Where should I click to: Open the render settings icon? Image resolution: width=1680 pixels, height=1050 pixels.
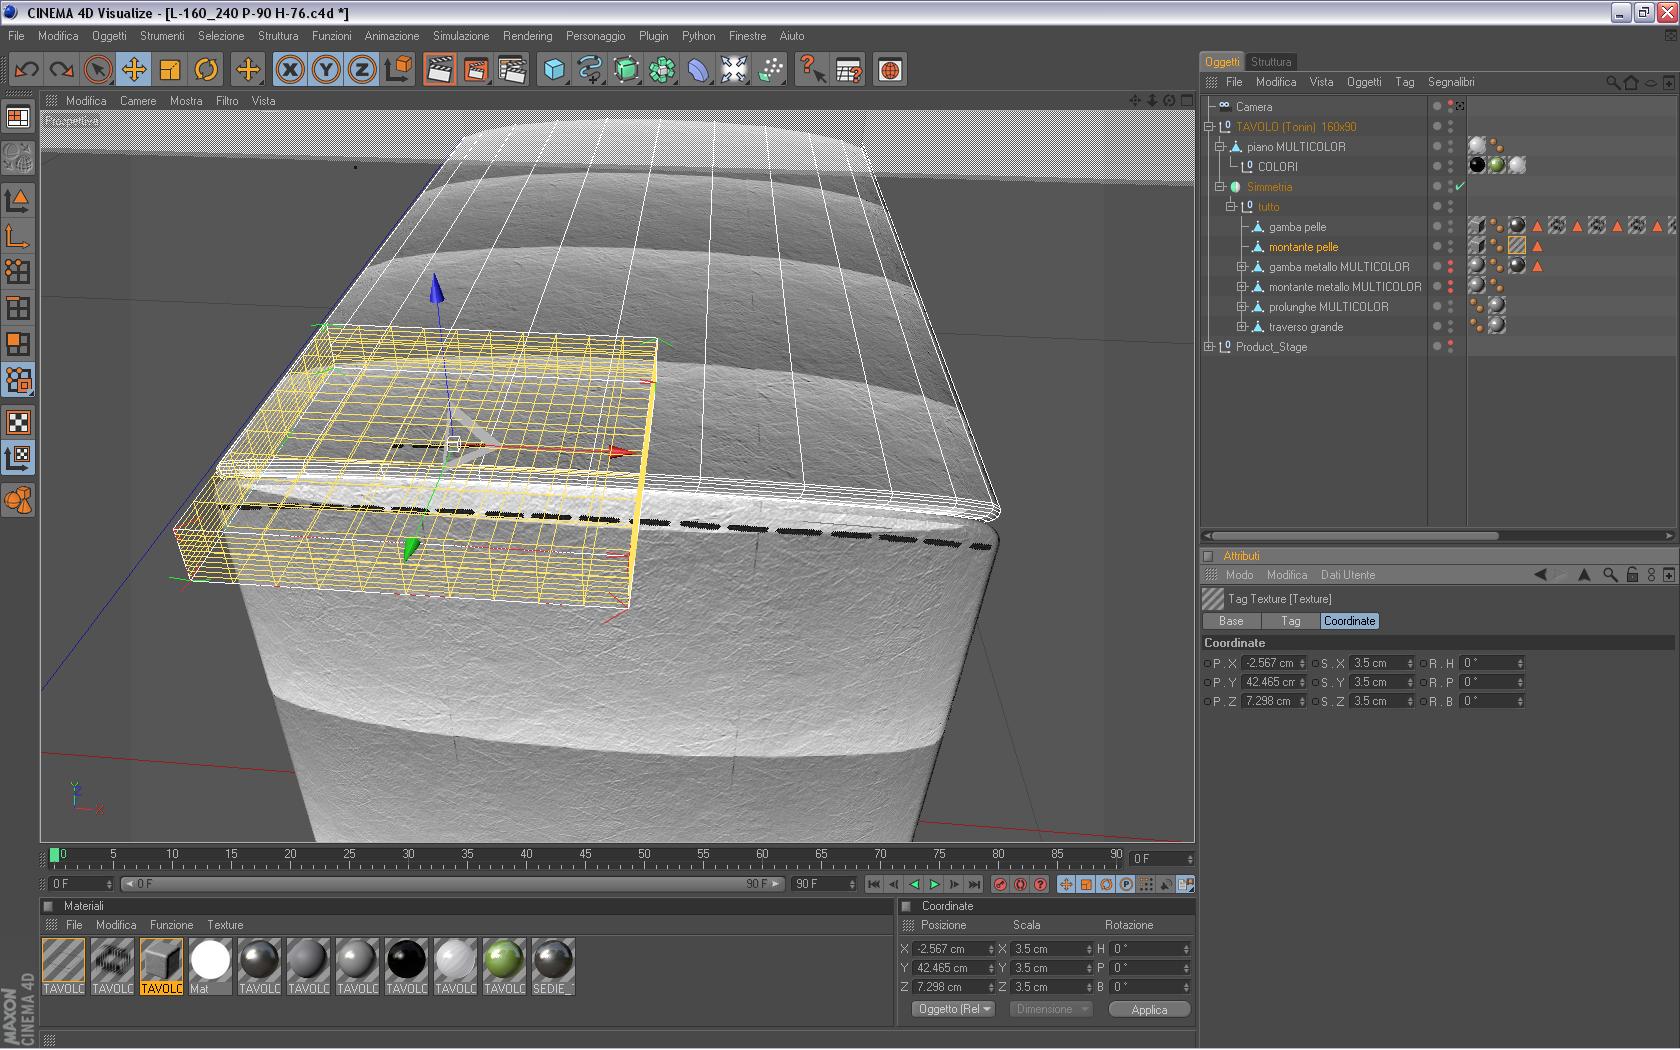pyautogui.click(x=512, y=70)
